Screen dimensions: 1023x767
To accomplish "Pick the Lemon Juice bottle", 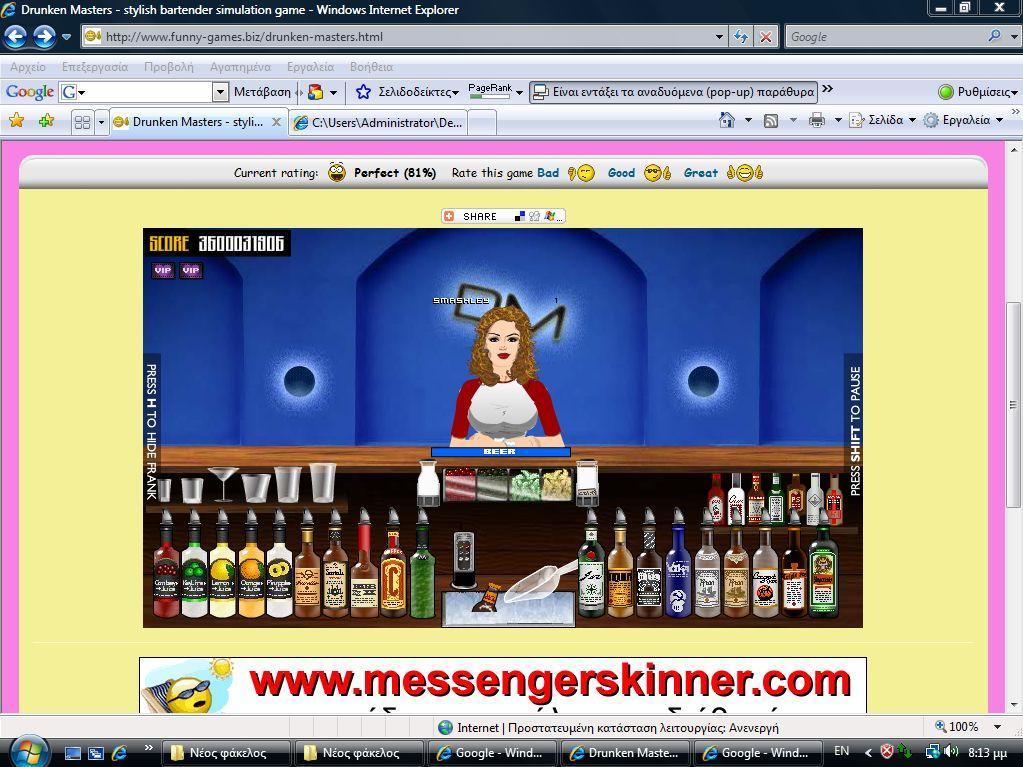I will click(x=222, y=565).
